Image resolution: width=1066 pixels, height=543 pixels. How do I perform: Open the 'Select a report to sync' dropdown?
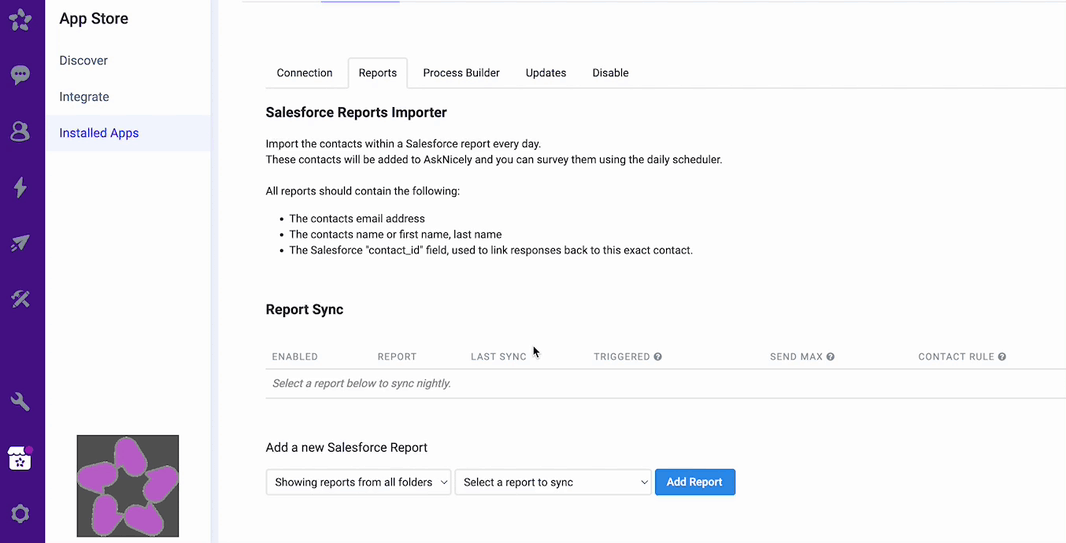click(553, 482)
